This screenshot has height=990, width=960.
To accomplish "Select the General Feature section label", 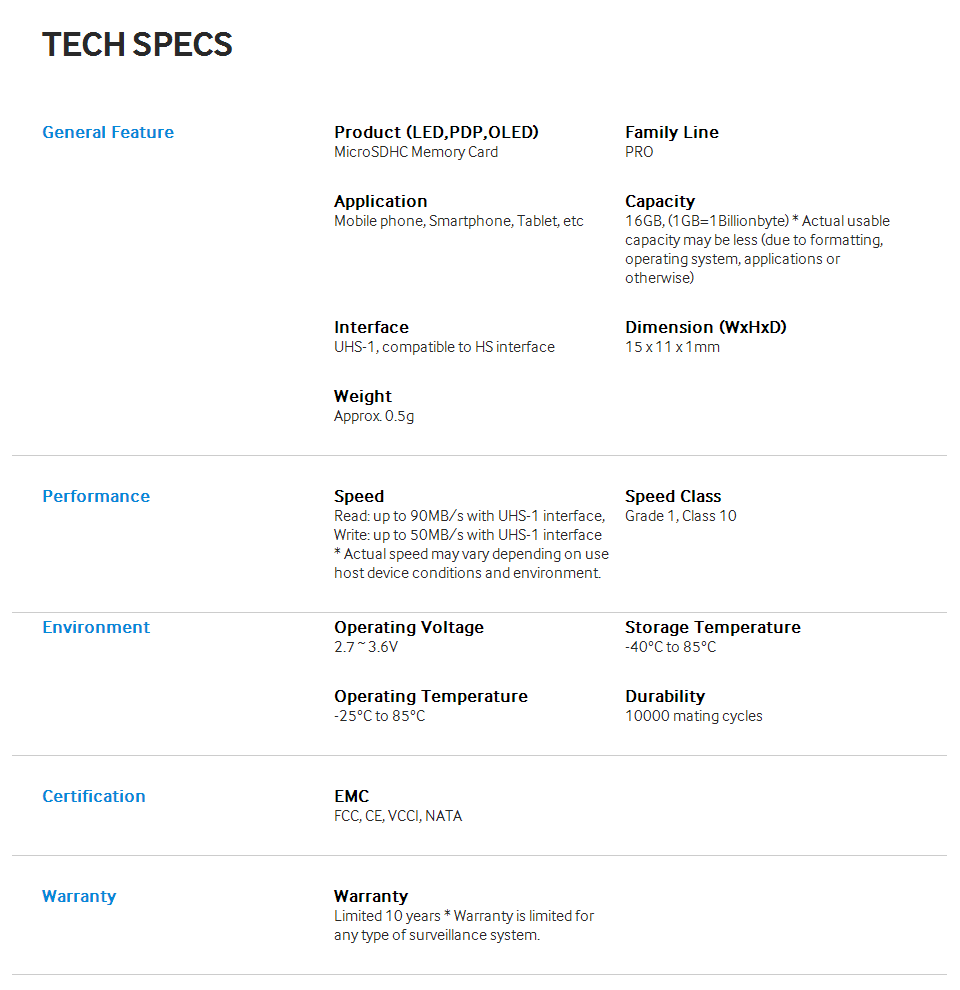I will click(108, 132).
